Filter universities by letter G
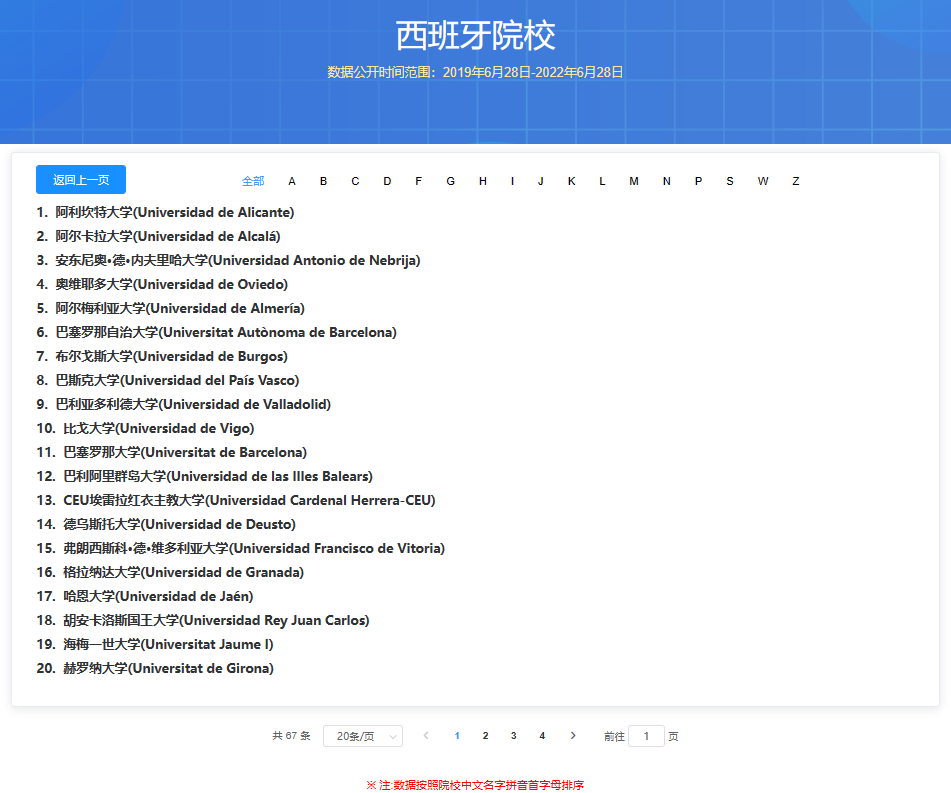 coord(451,181)
